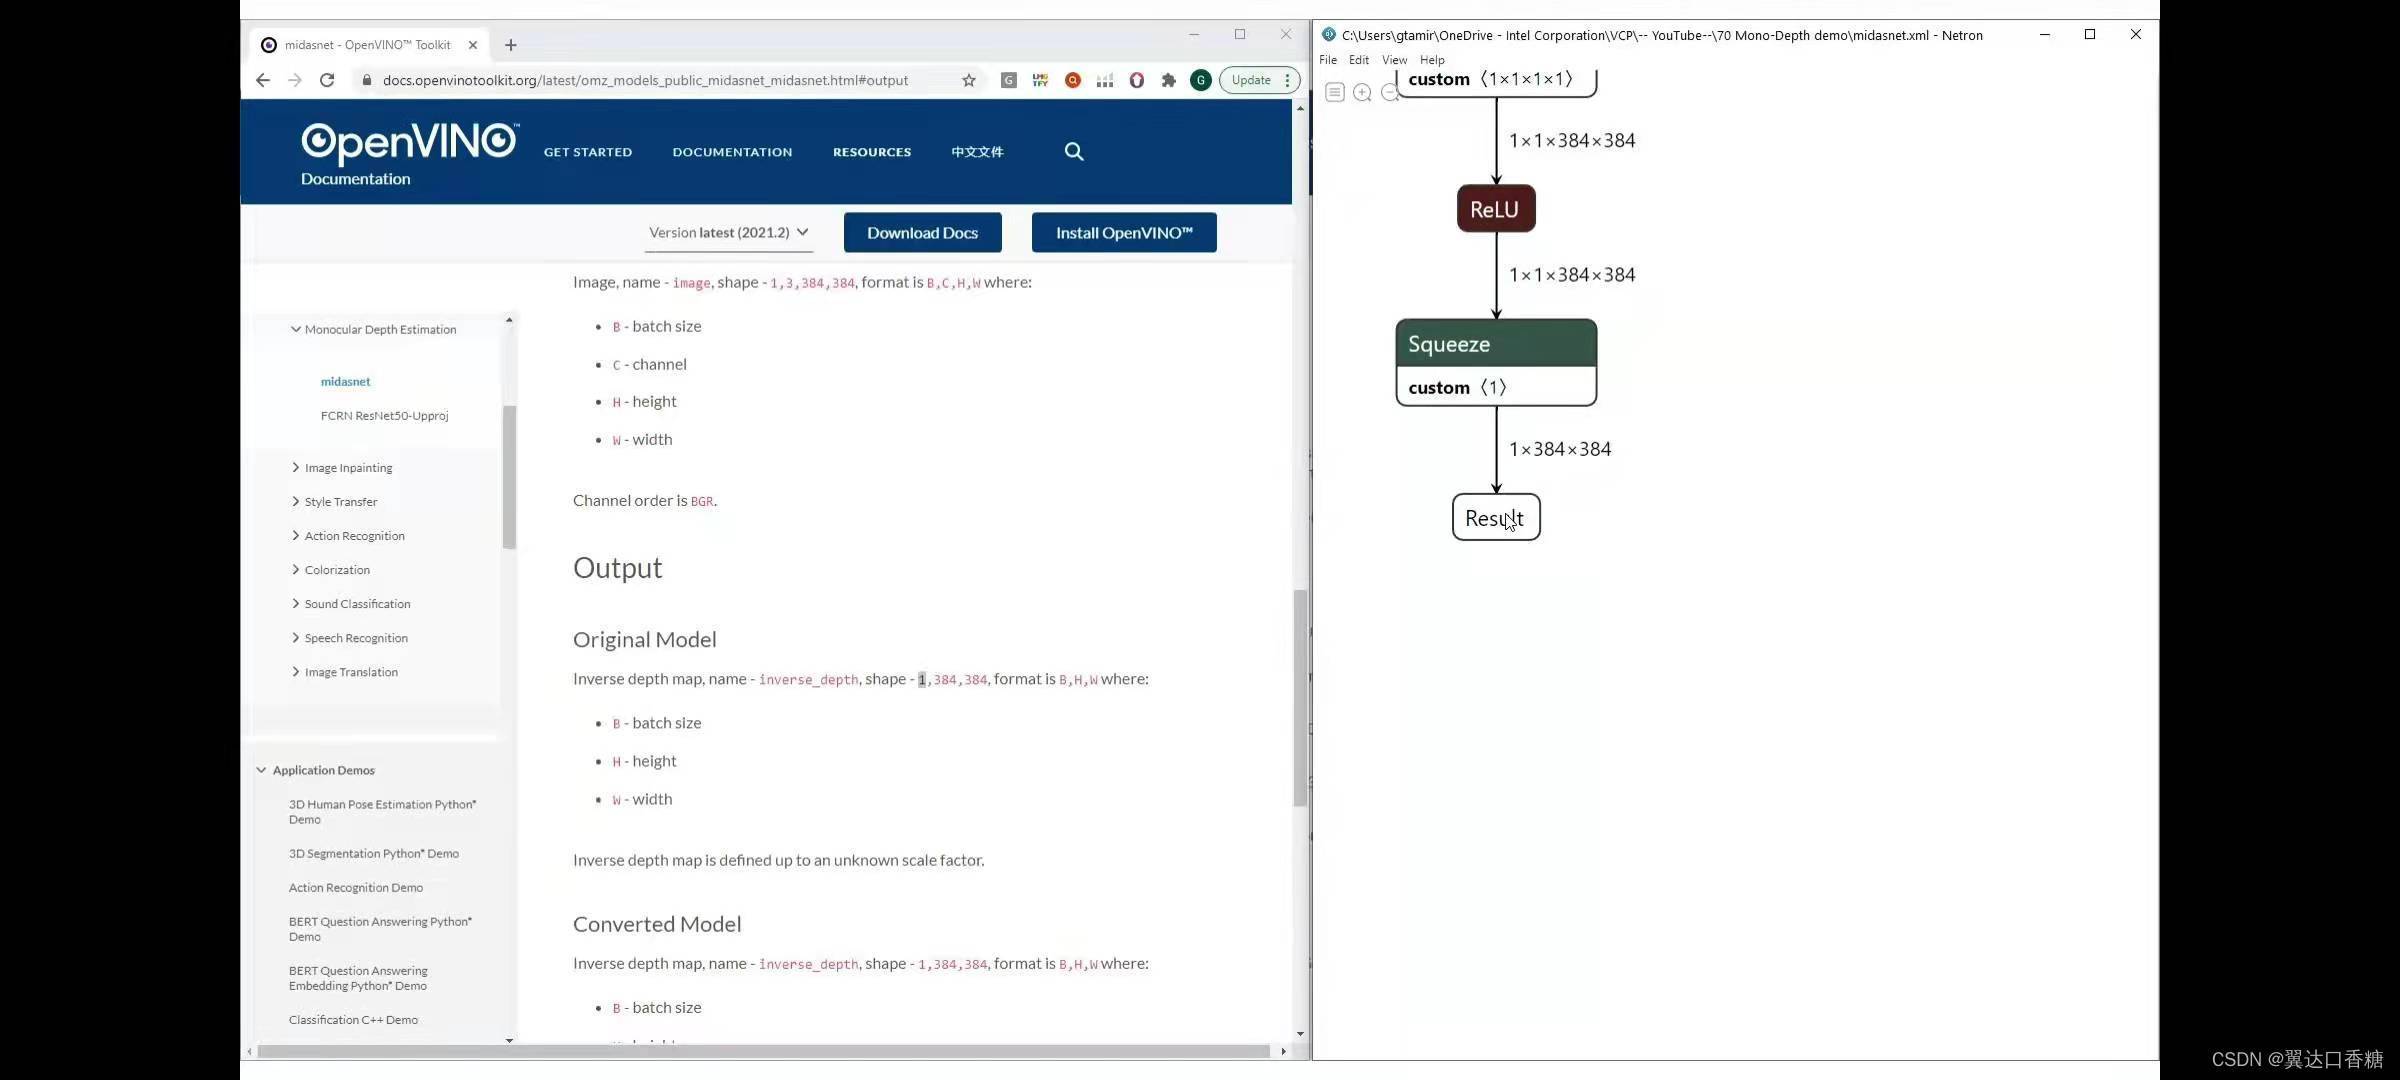Open the green G profile avatar
2400x1080 pixels.
1201,80
